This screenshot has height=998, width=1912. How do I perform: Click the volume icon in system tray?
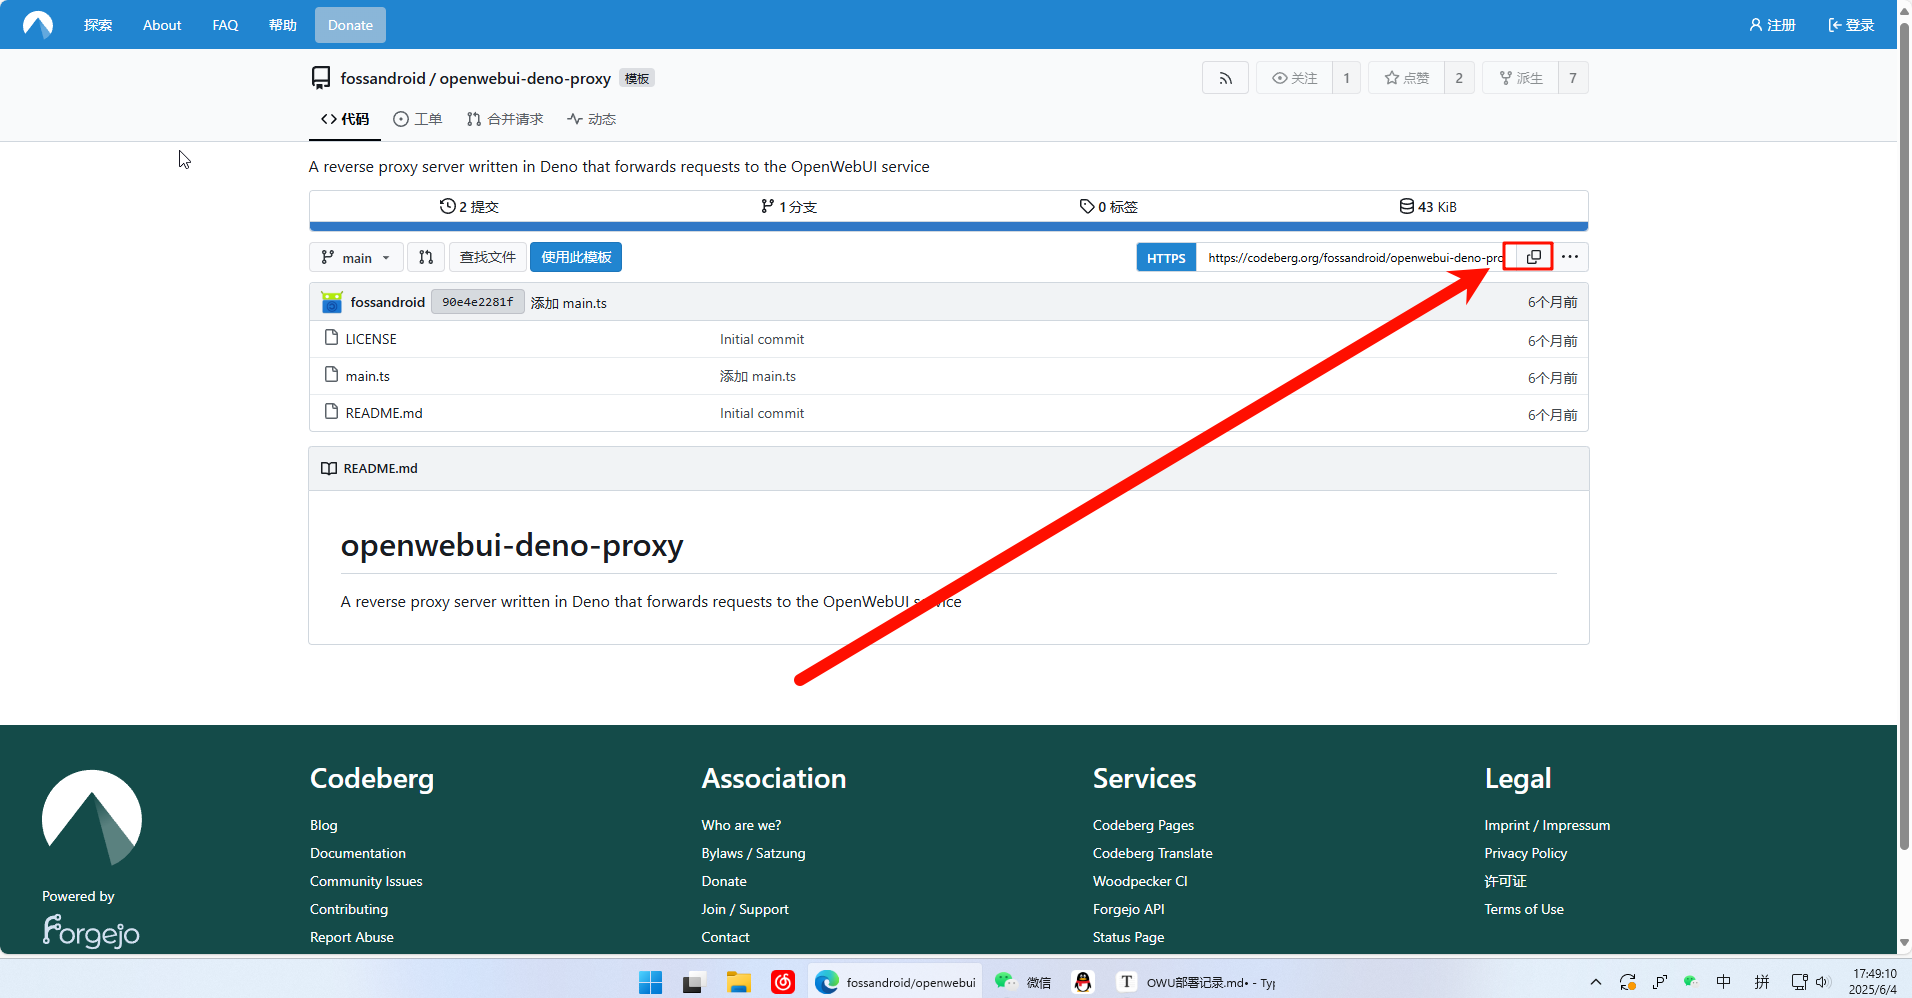click(x=1822, y=982)
